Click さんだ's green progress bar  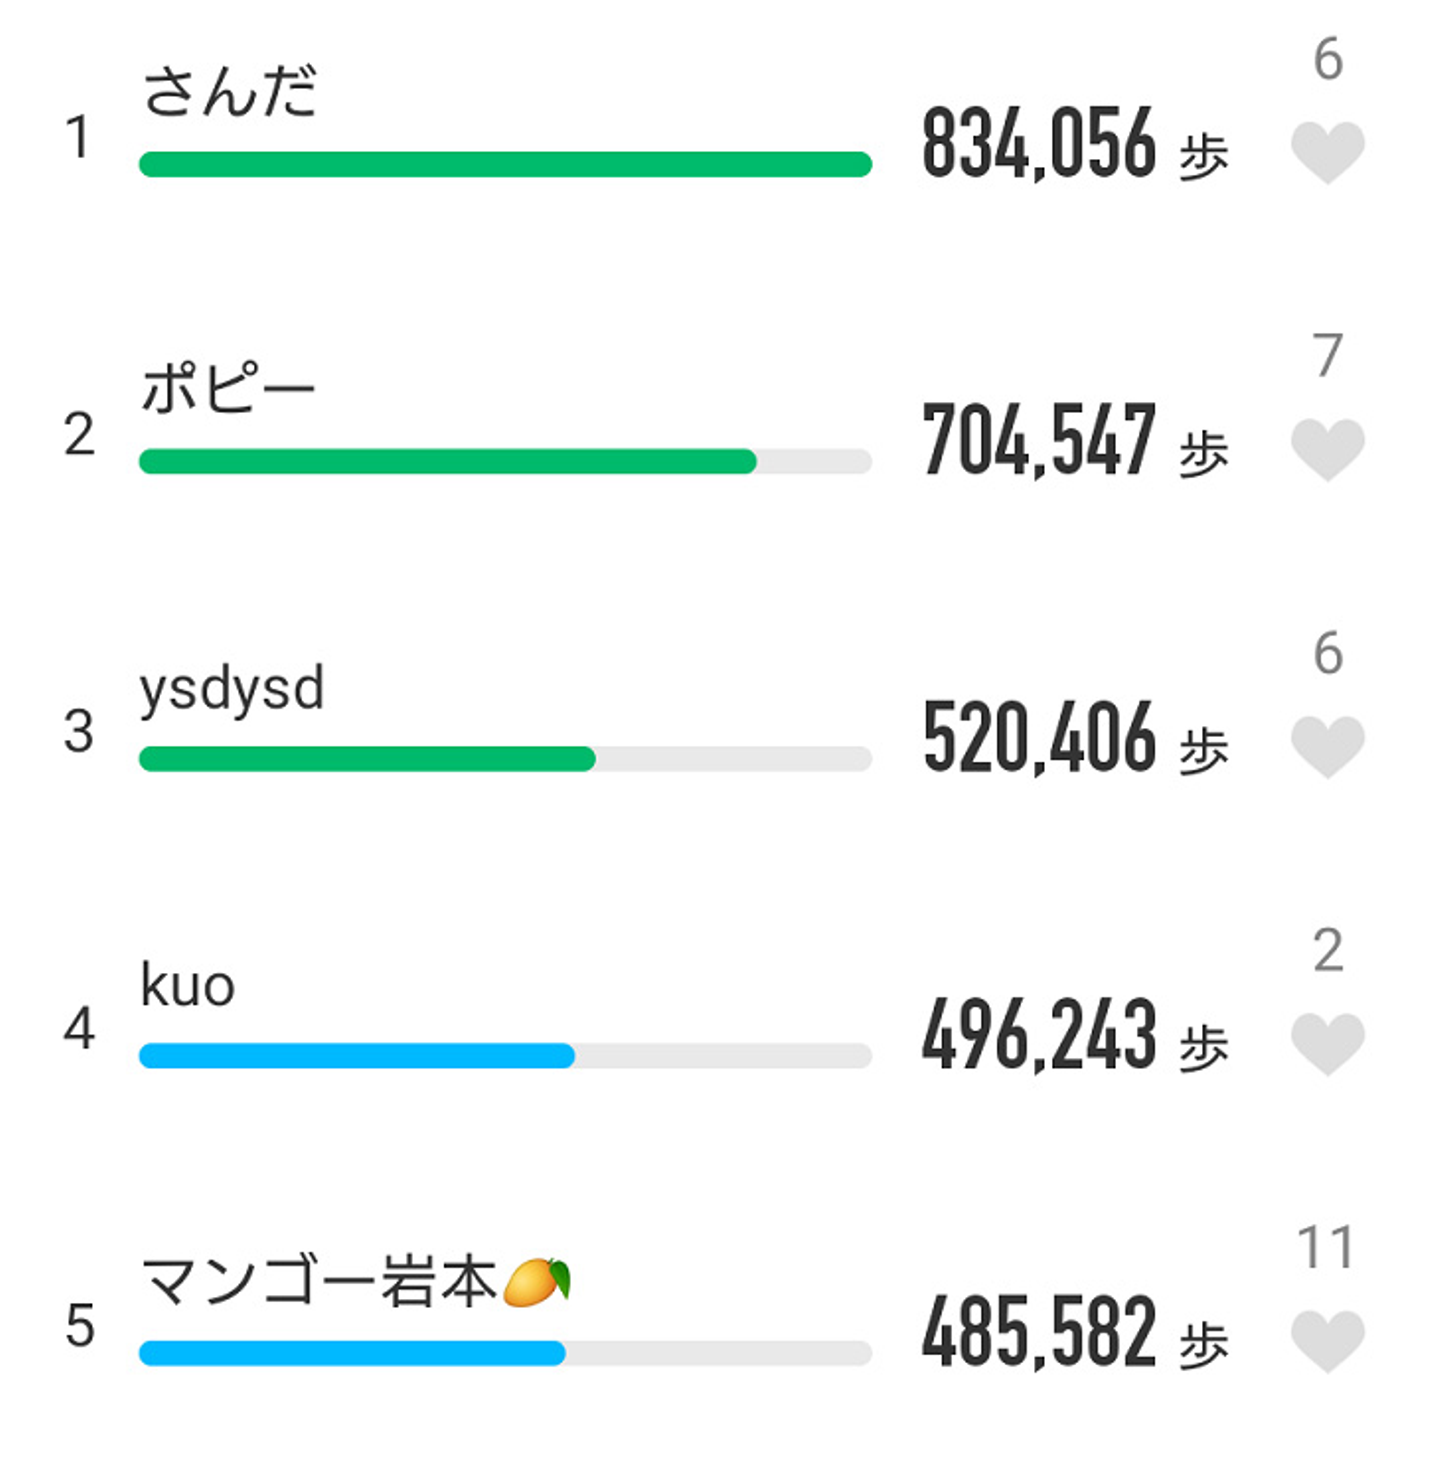[x=505, y=164]
